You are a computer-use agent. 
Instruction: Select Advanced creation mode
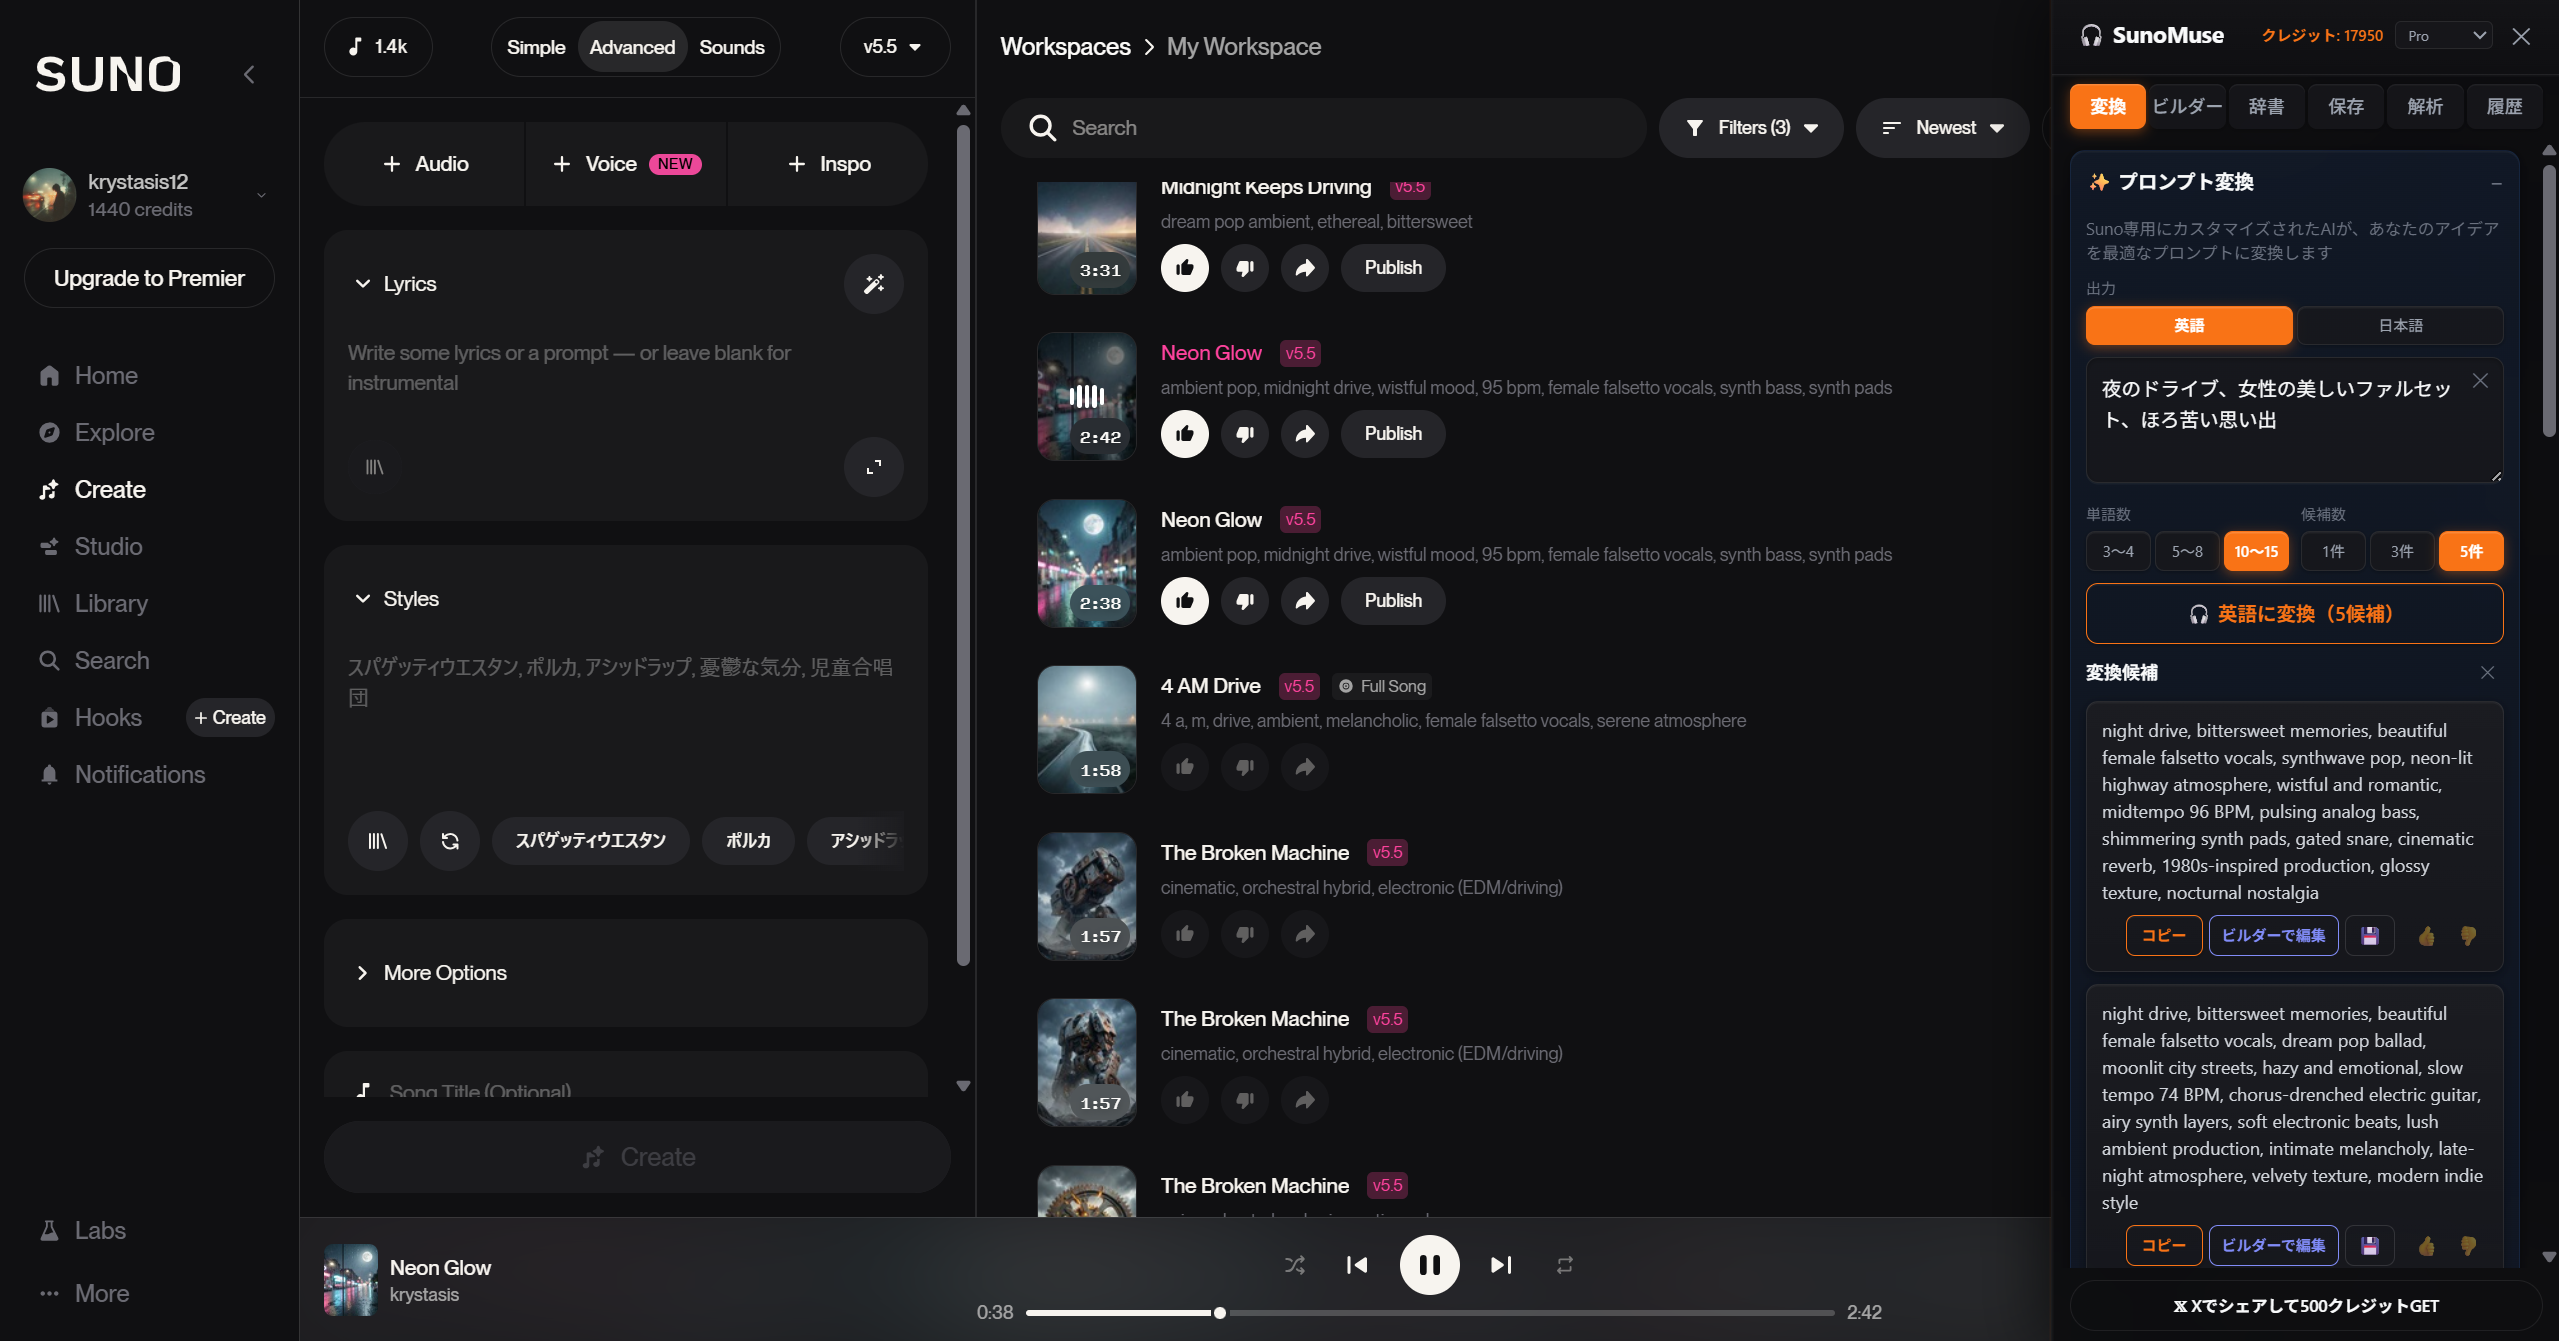click(x=632, y=47)
